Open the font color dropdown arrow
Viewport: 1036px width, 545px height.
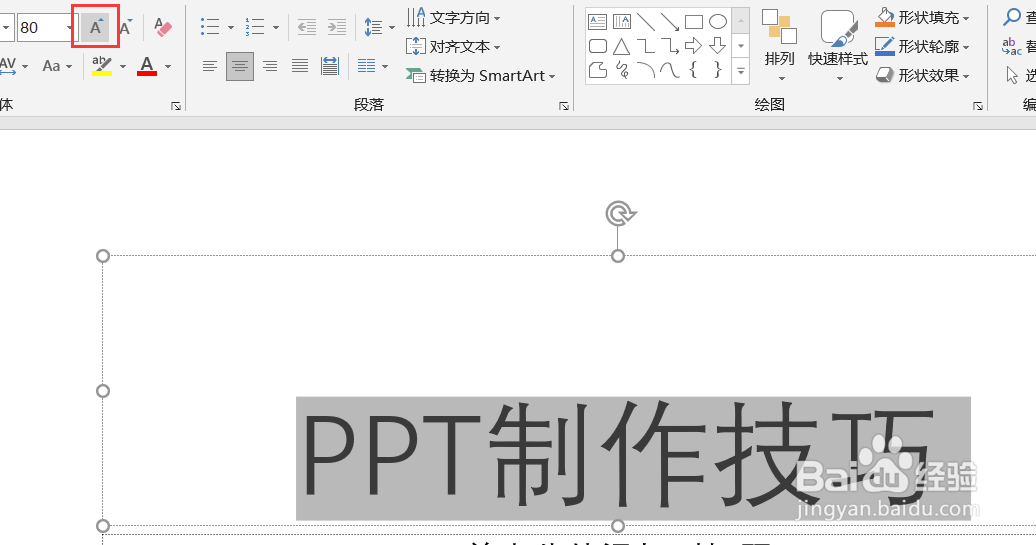click(168, 66)
